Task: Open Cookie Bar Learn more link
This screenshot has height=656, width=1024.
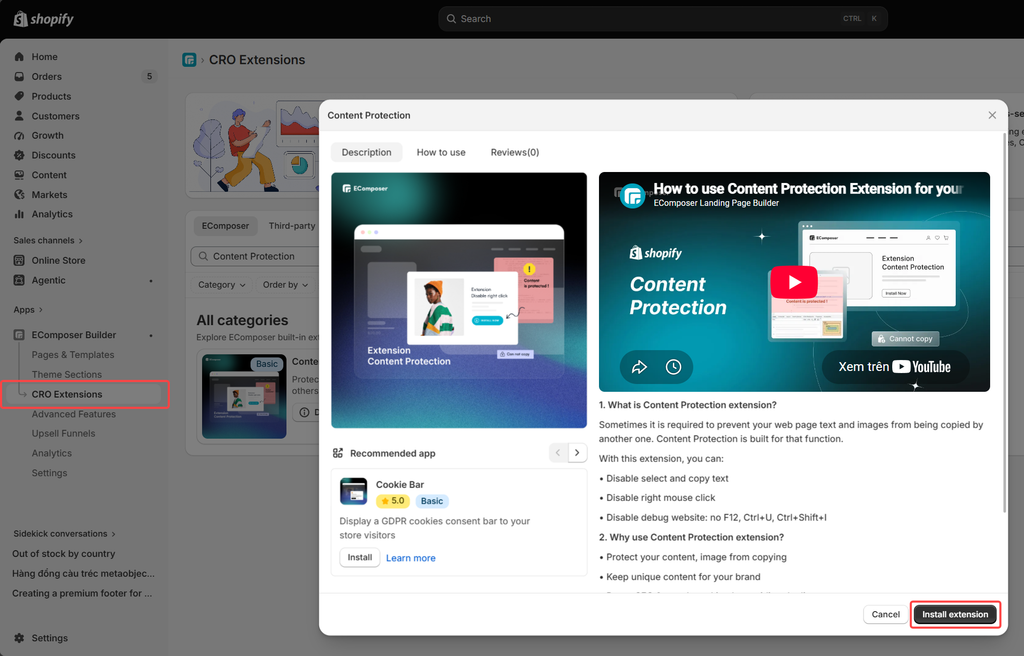Action: click(411, 558)
